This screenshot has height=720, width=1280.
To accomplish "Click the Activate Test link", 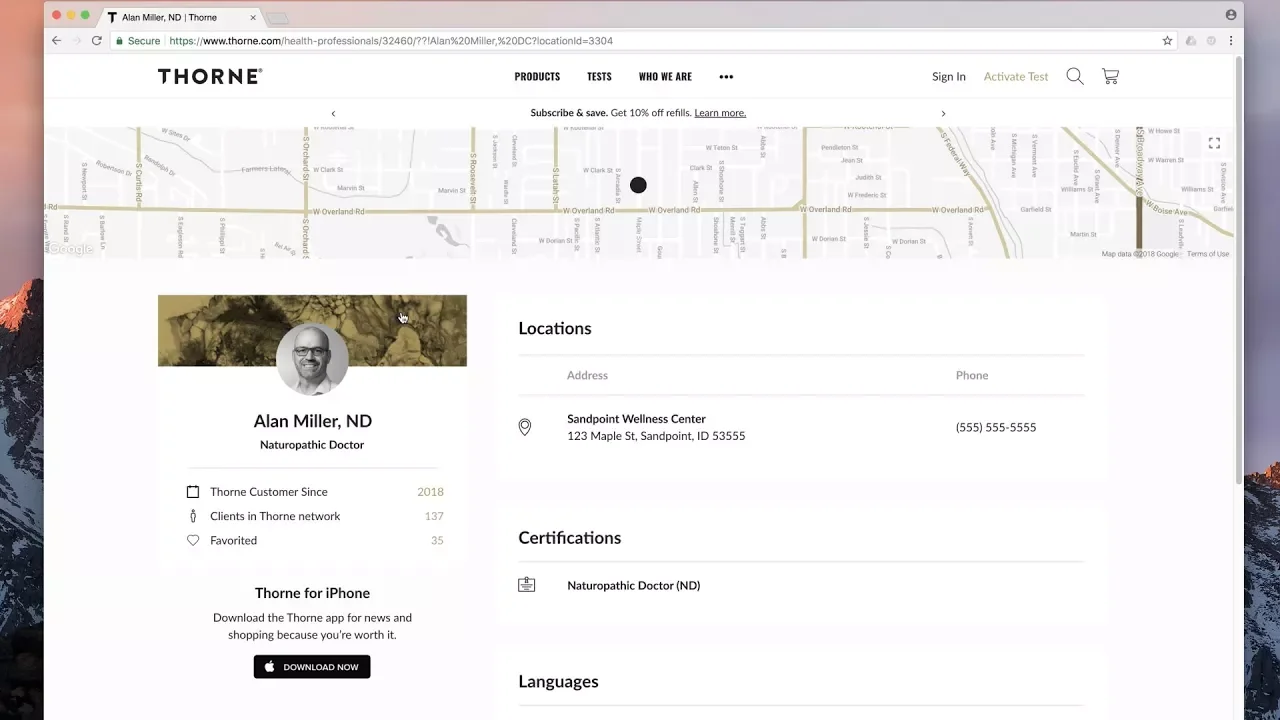I will (x=1016, y=76).
